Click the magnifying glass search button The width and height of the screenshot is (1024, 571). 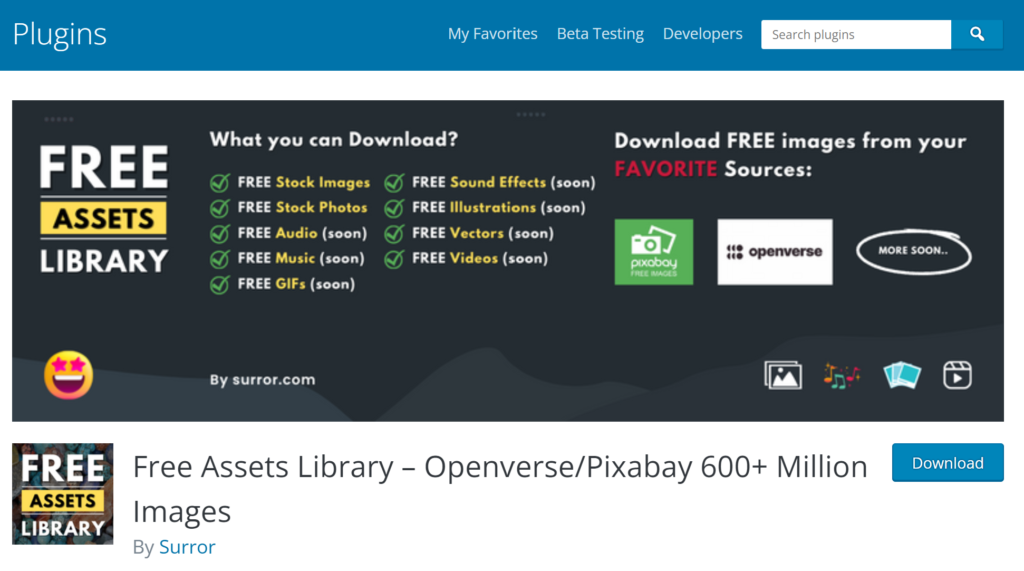point(977,34)
